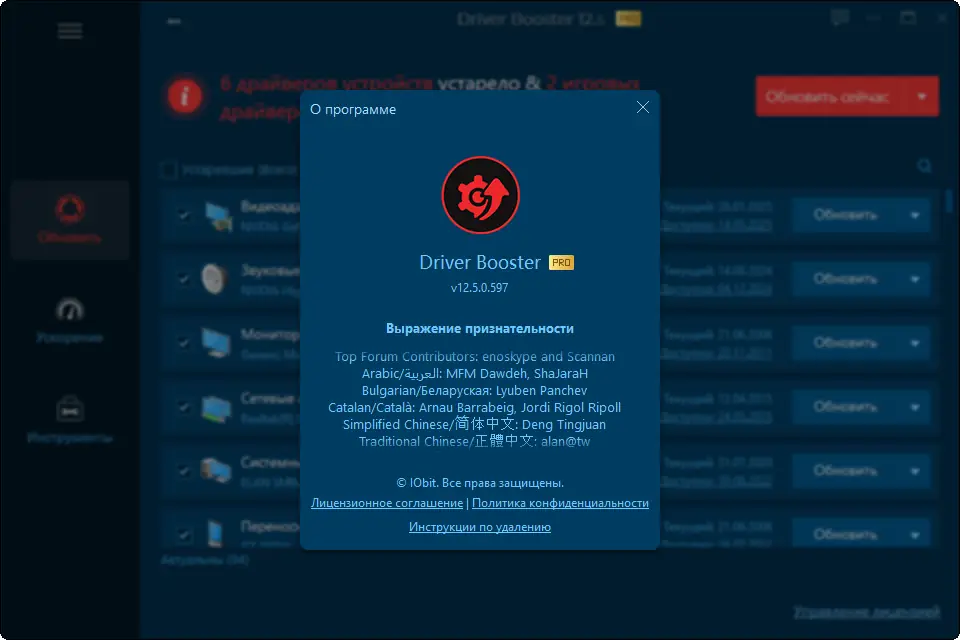The width and height of the screenshot is (960, 640).
Task: Click the back arrow in the main window header
Action: (174, 21)
